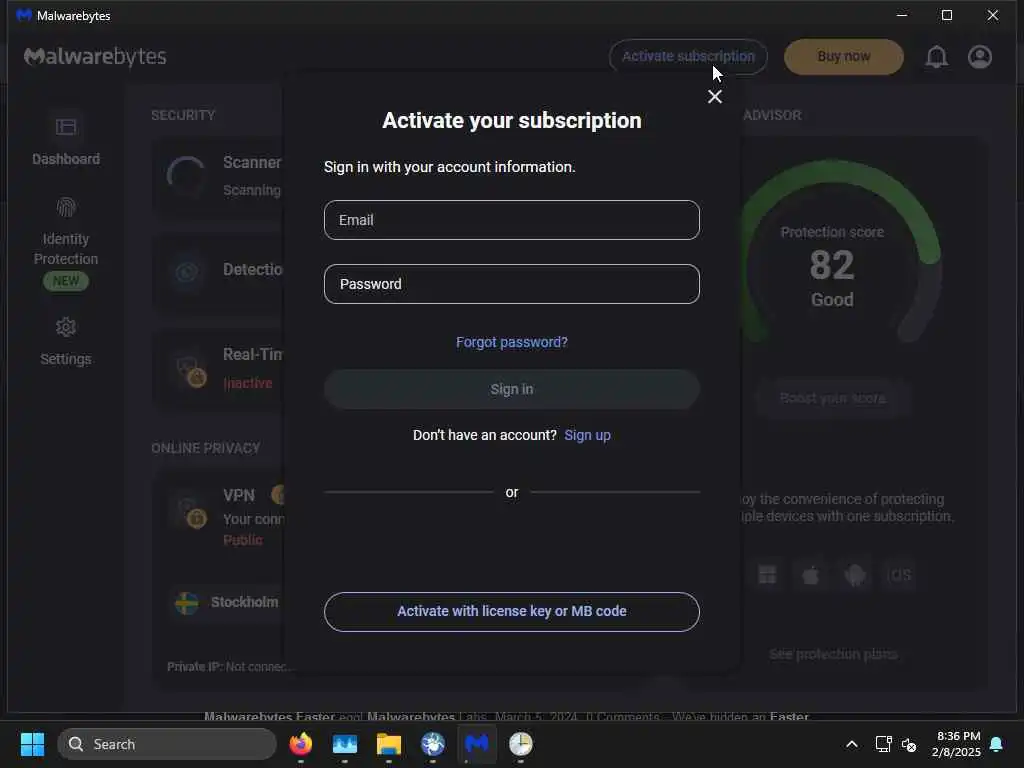
Task: Open the globe app taskbar icon
Action: 433,744
